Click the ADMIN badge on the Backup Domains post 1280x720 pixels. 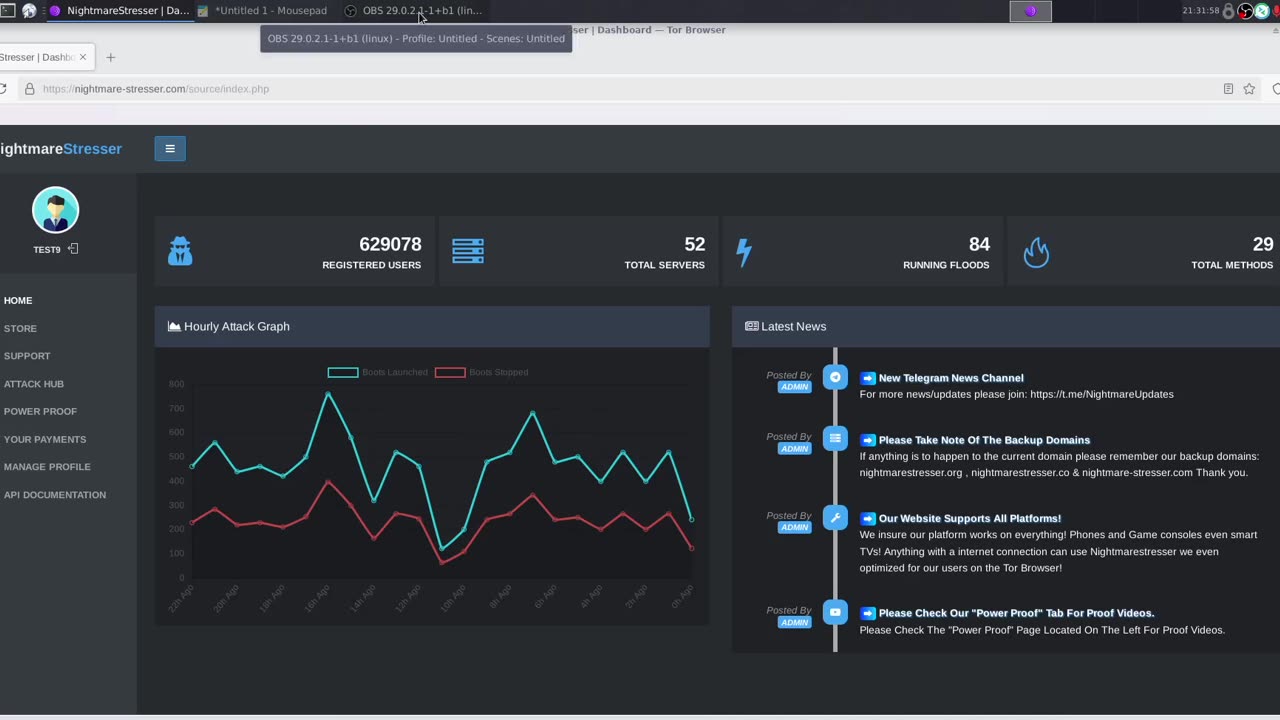pyautogui.click(x=795, y=449)
